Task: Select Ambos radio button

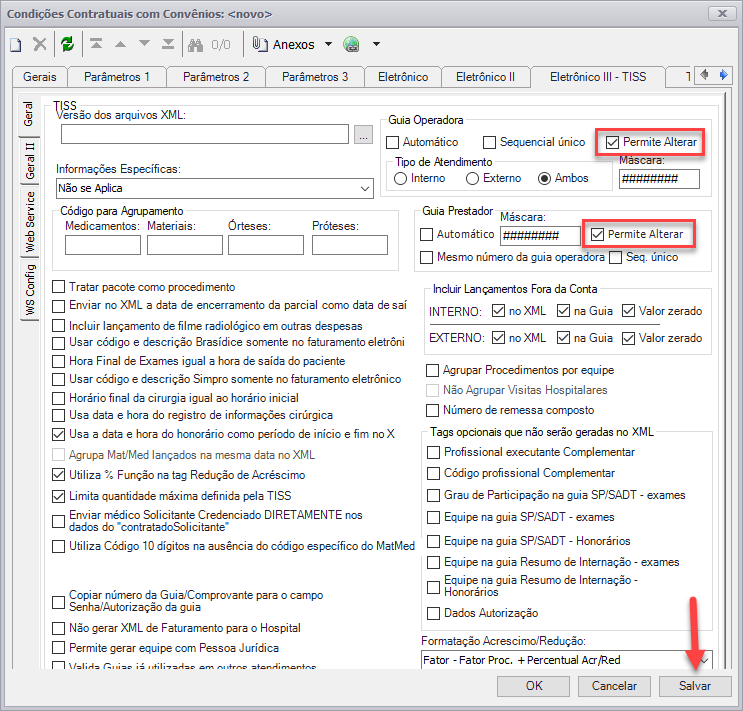Action: point(544,179)
